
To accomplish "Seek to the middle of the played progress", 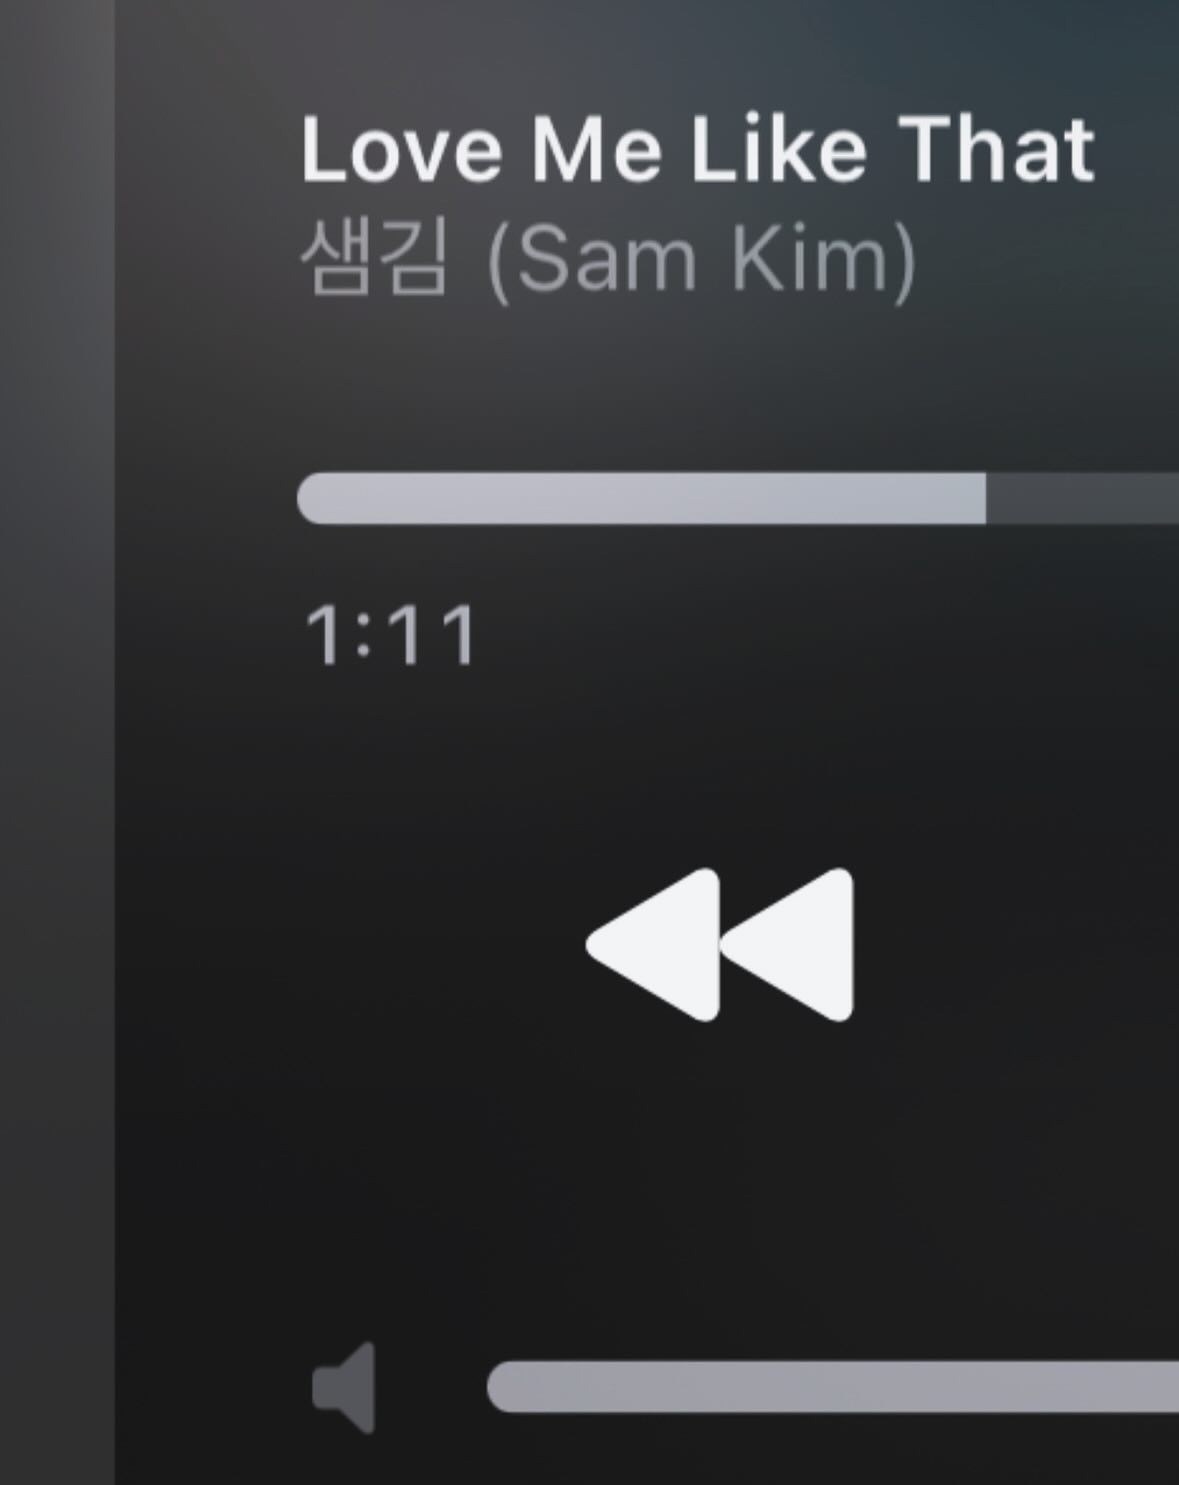I will [x=641, y=498].
